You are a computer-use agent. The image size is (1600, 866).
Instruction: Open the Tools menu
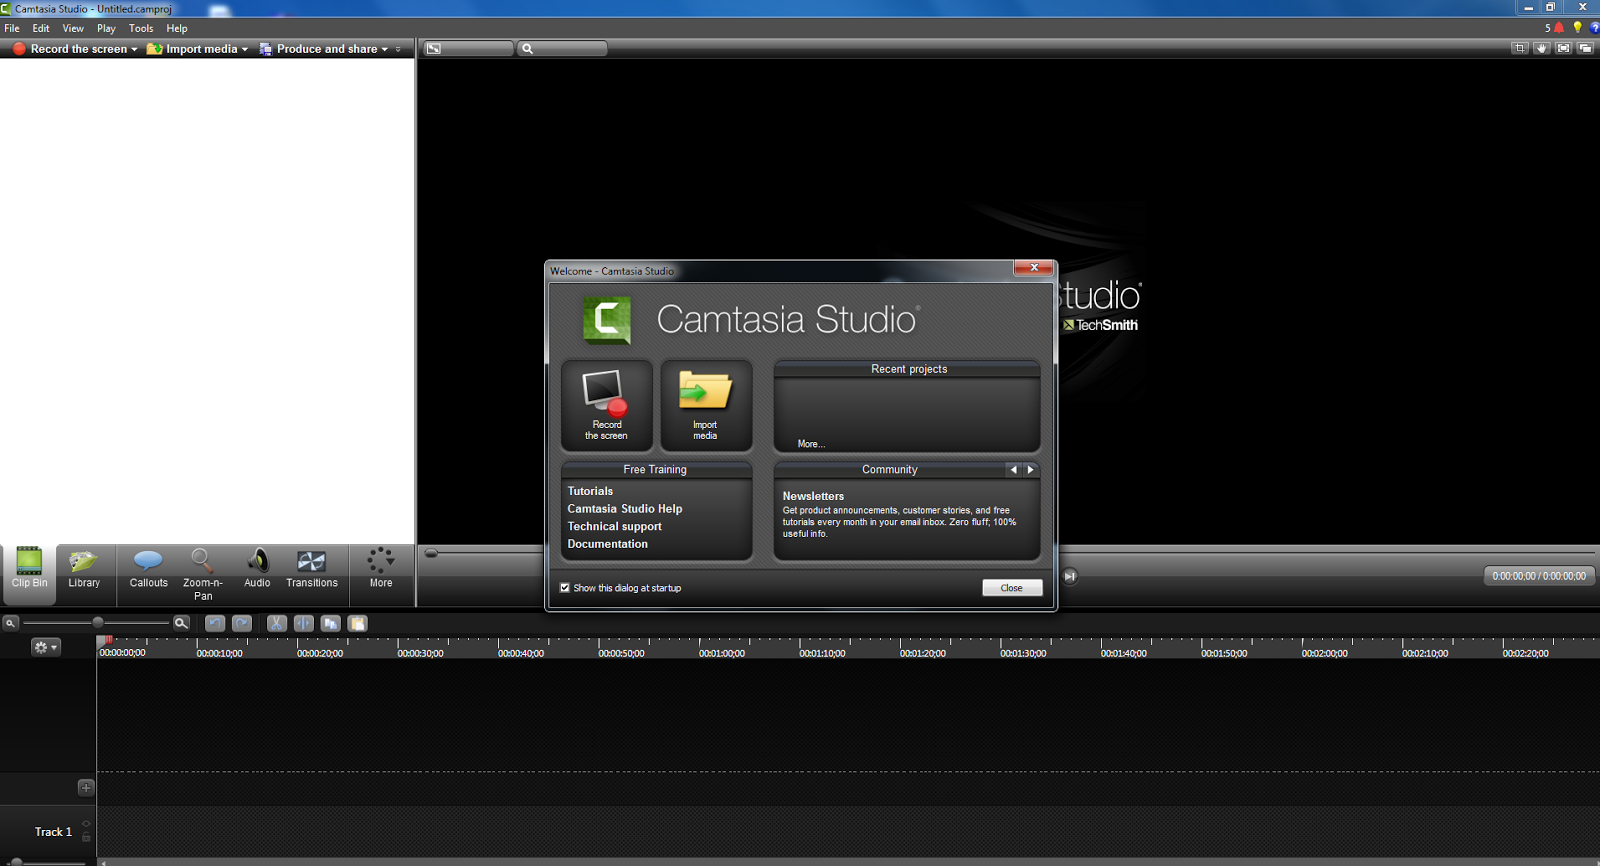141,28
